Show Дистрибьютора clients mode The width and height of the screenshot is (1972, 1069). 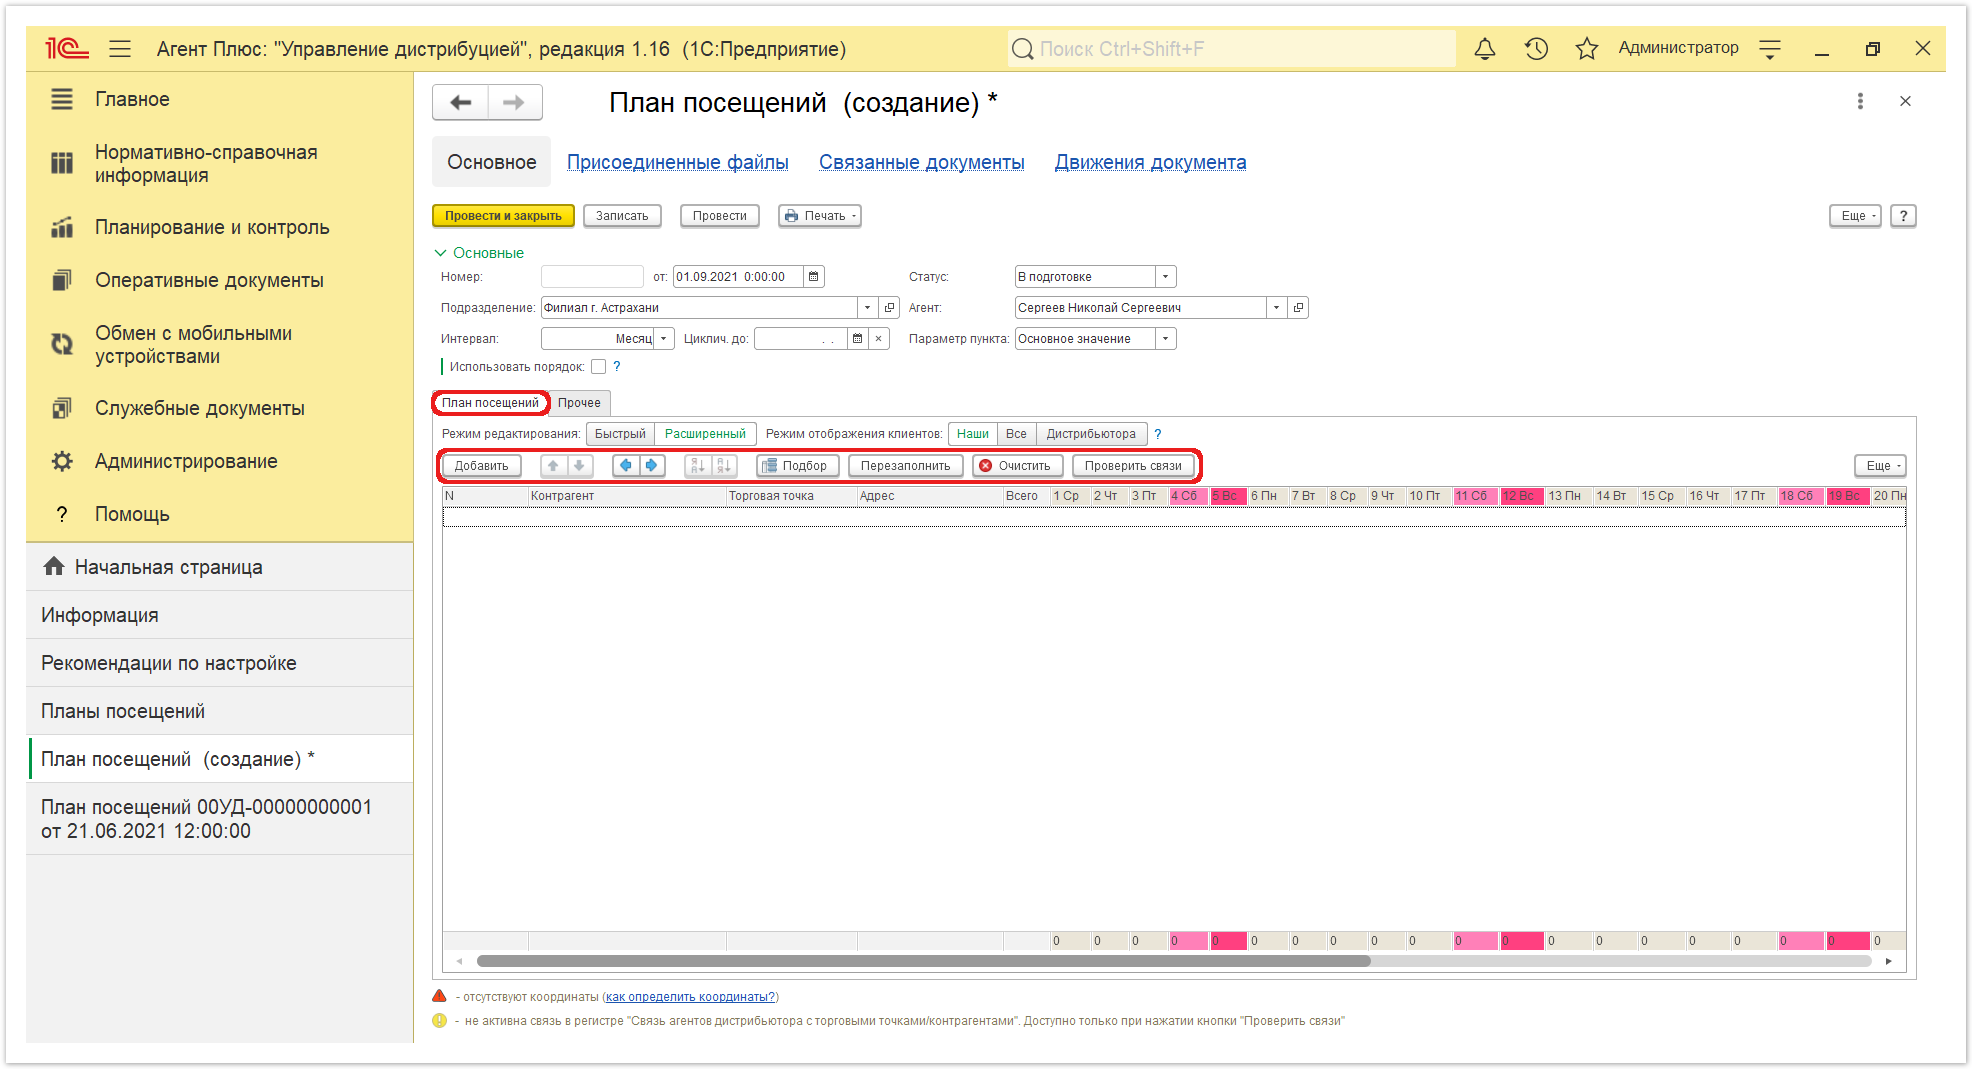click(1091, 434)
